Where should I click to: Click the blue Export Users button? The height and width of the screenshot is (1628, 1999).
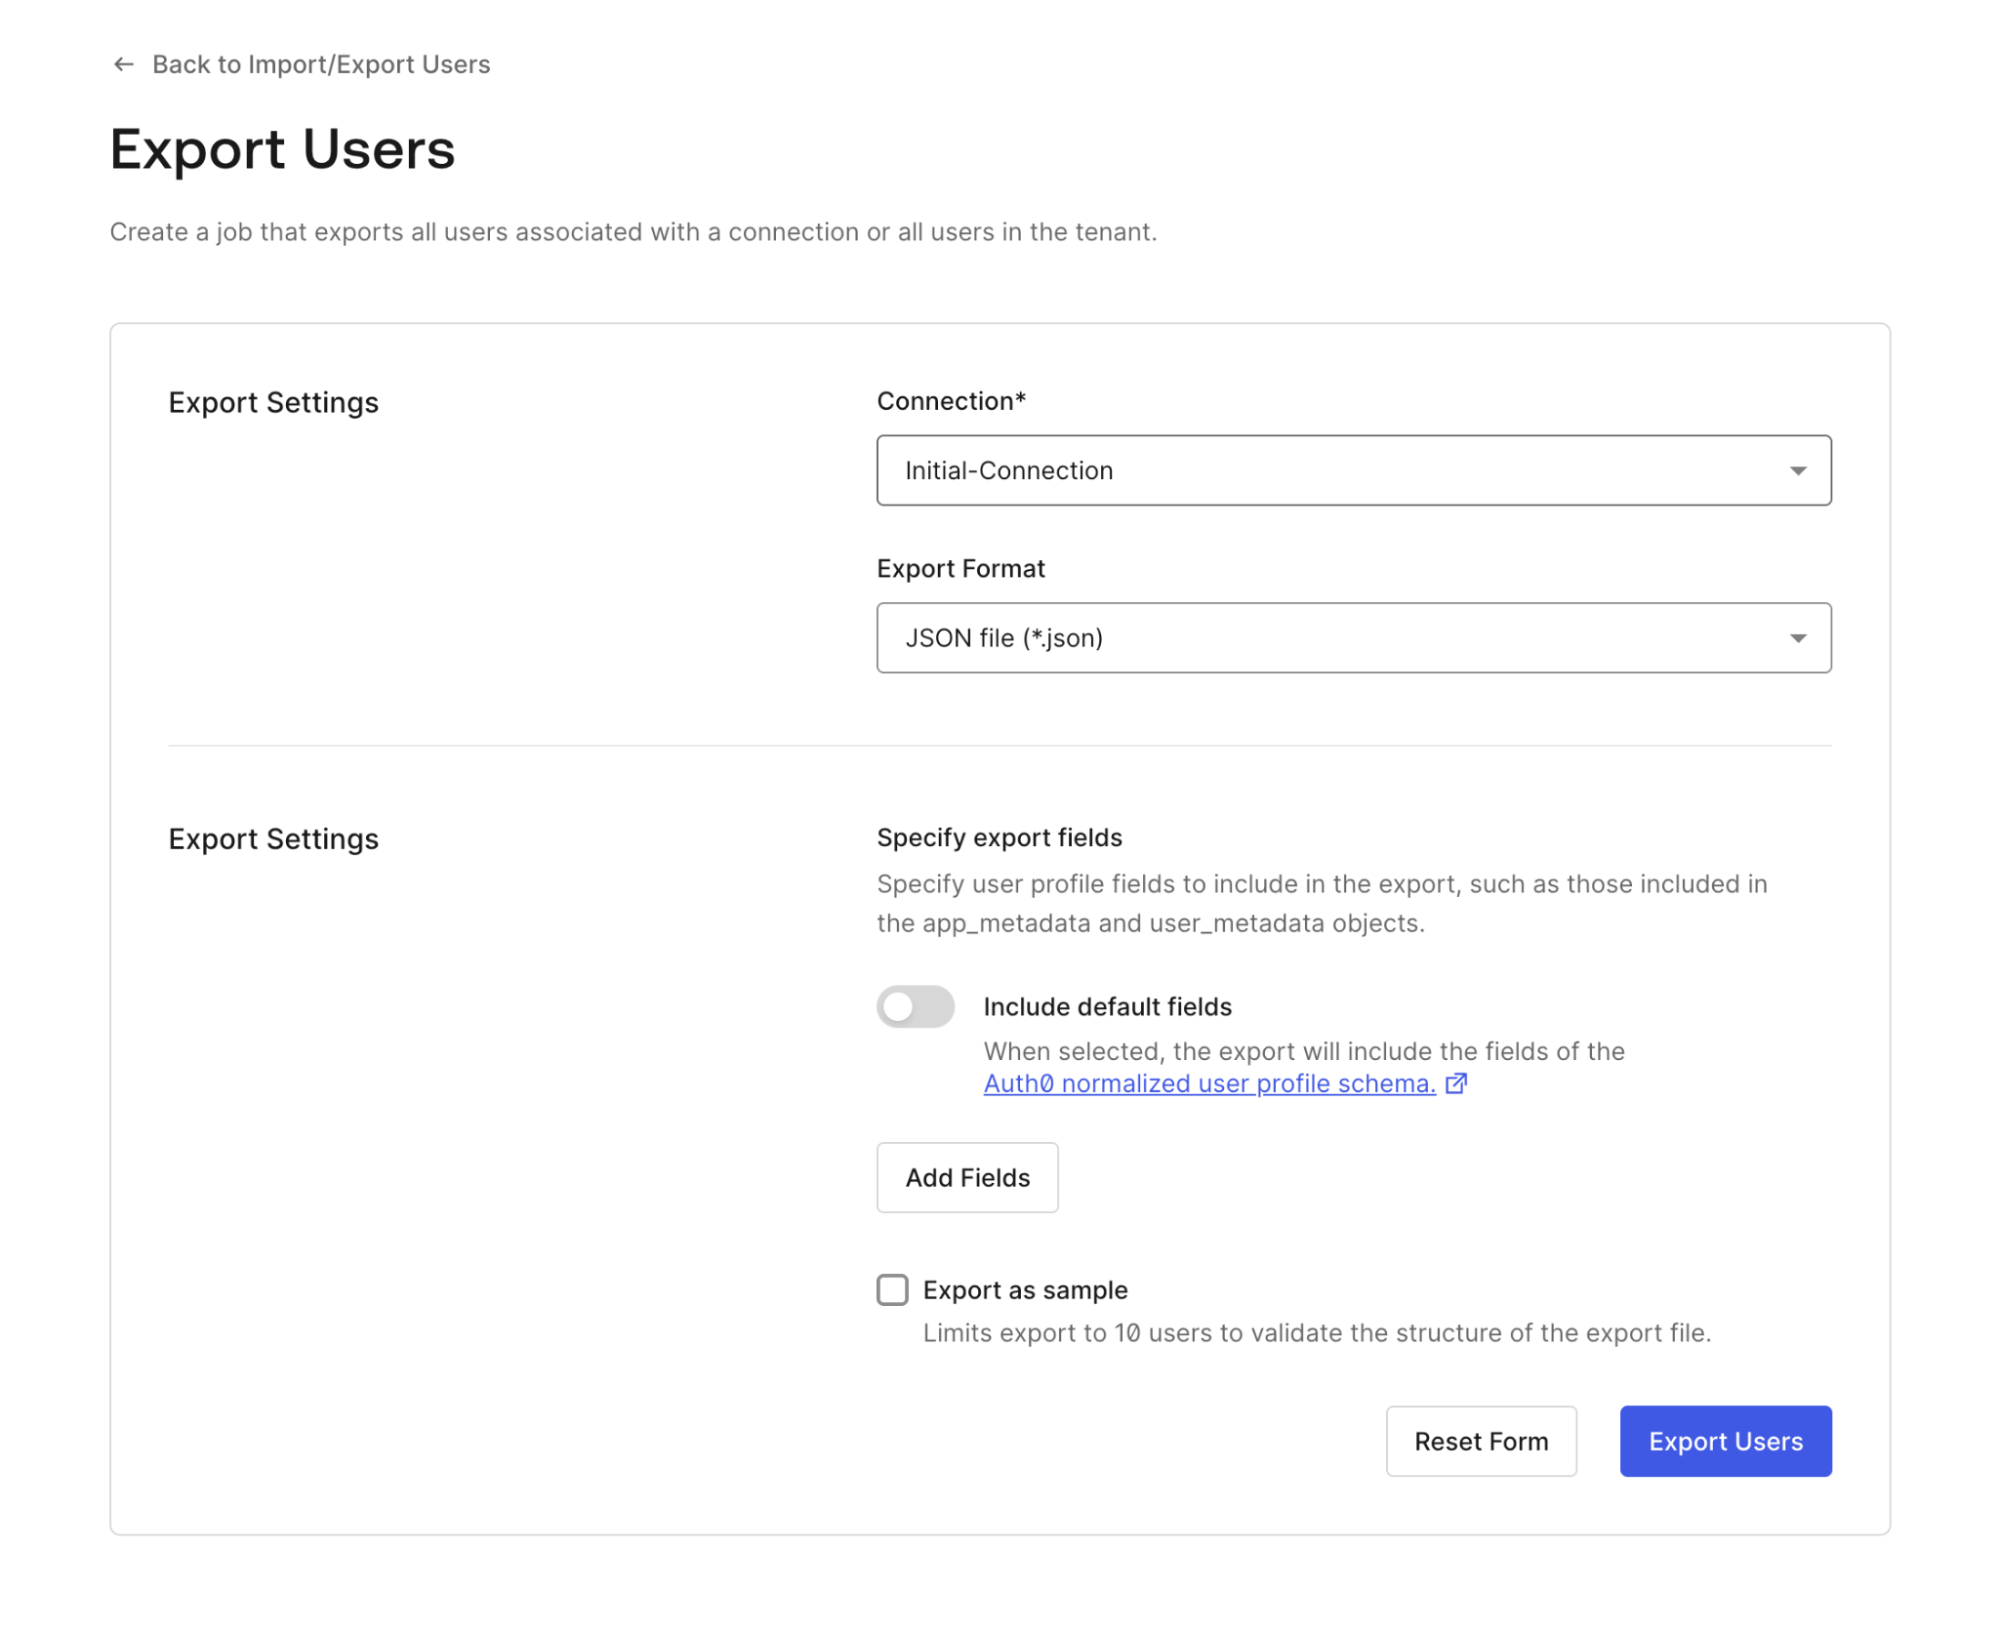click(1725, 1441)
